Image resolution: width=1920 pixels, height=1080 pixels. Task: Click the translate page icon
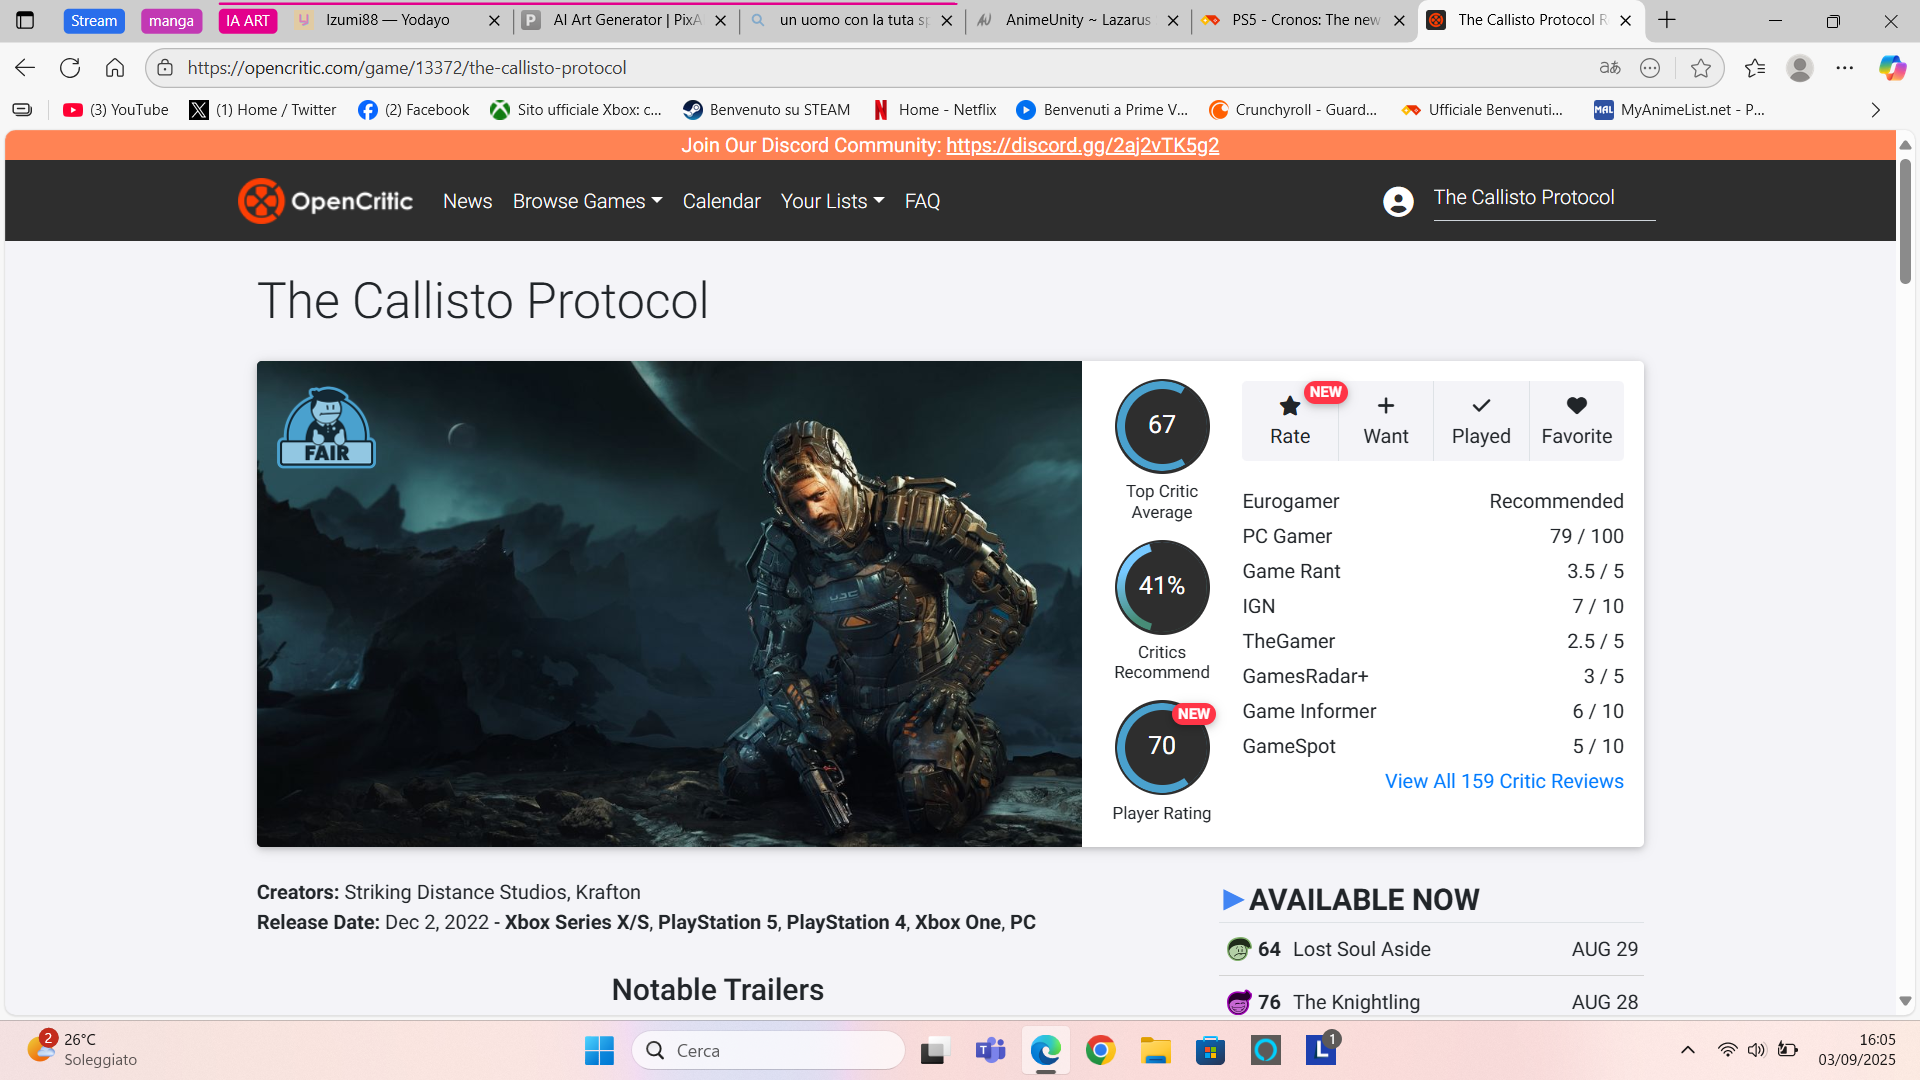(x=1610, y=68)
